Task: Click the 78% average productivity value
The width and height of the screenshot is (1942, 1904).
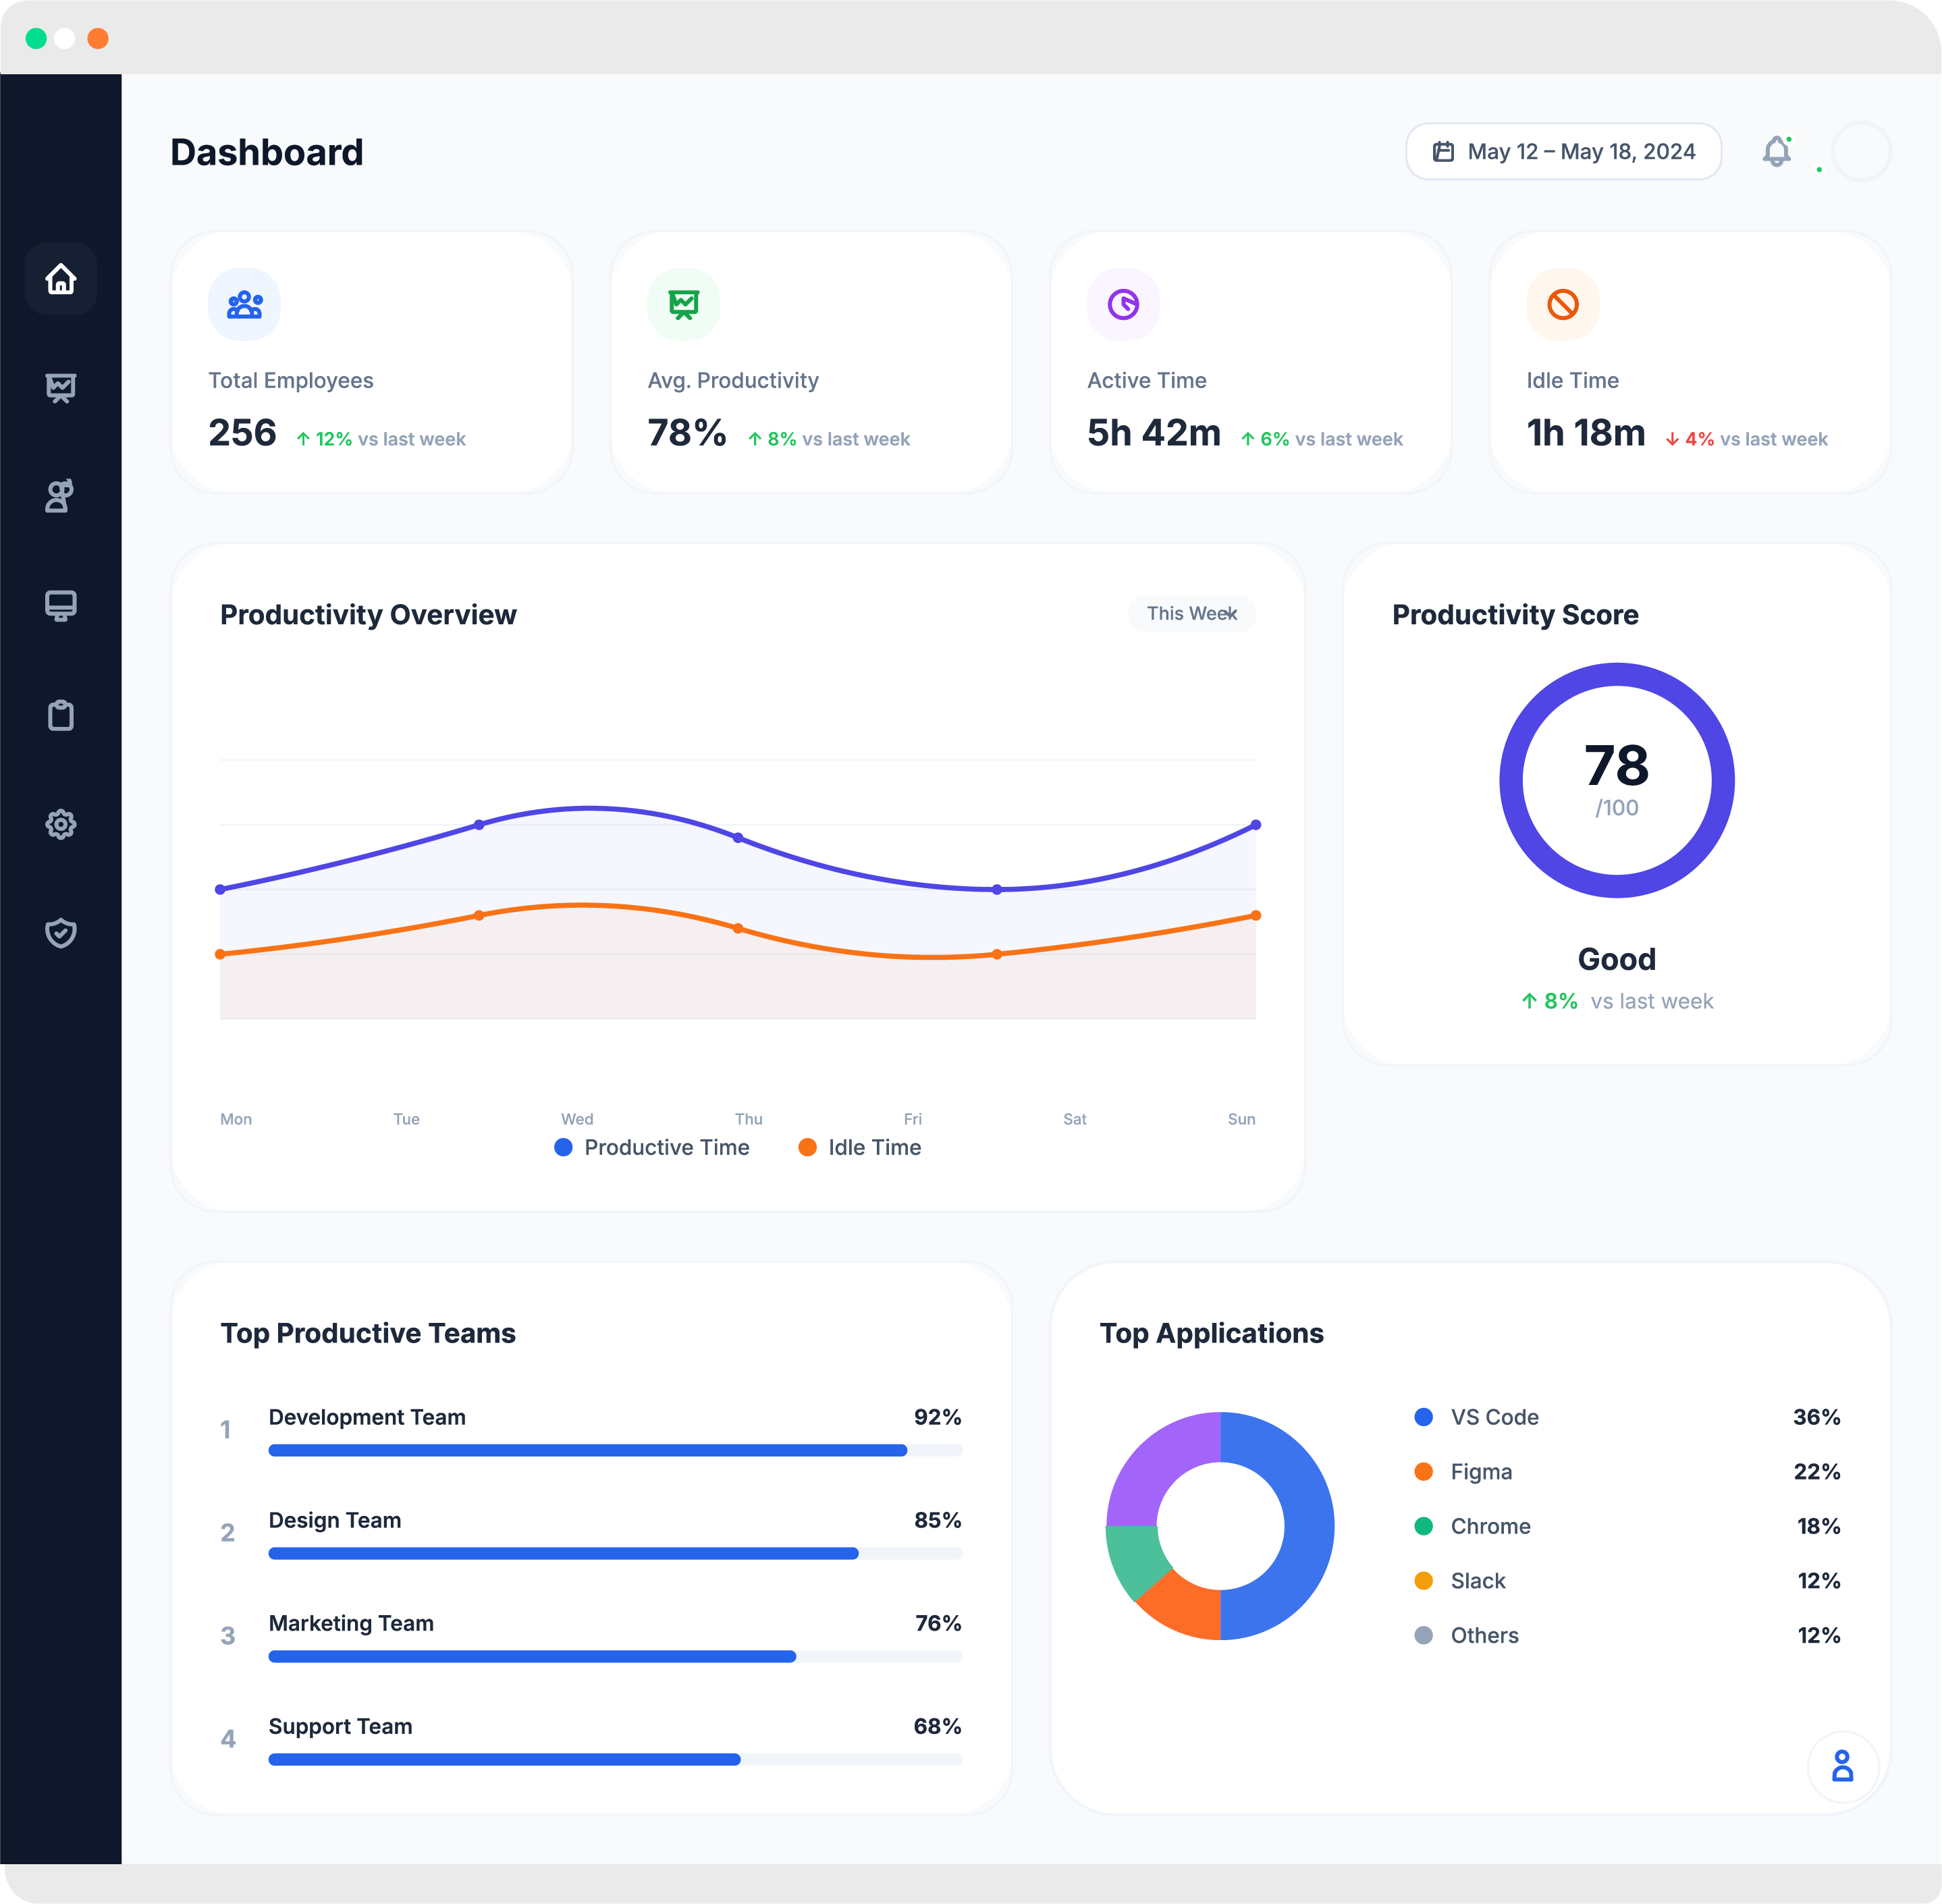Action: pyautogui.click(x=687, y=433)
